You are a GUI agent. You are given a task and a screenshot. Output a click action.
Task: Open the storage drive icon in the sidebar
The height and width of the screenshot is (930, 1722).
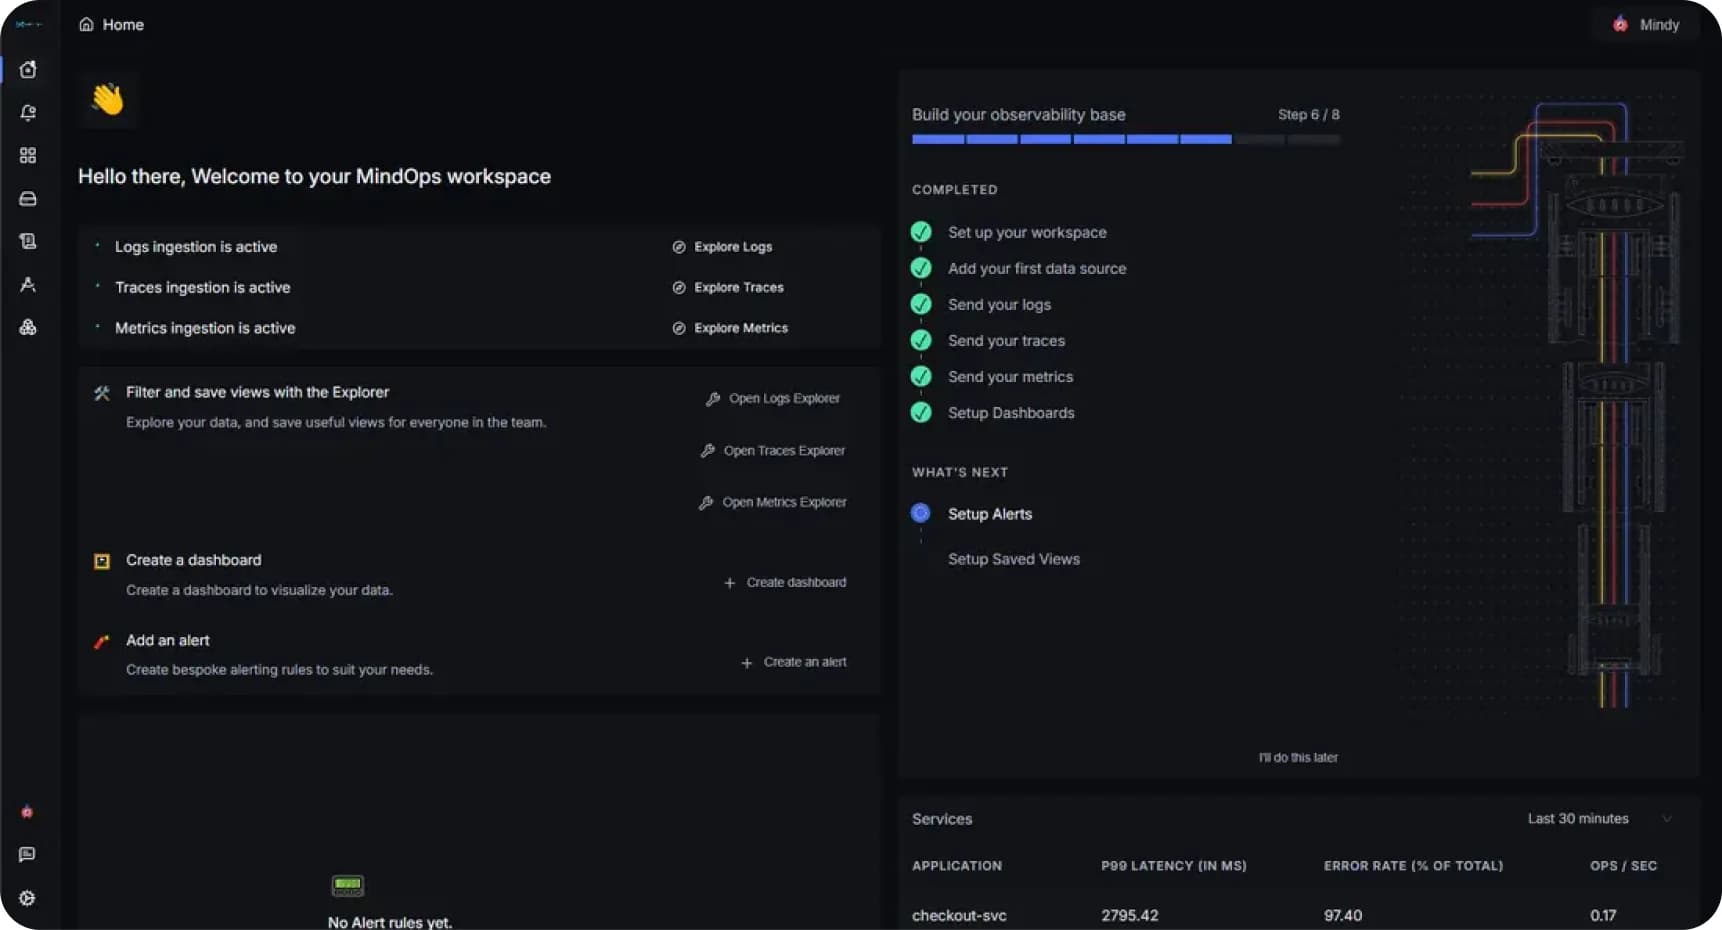(28, 198)
